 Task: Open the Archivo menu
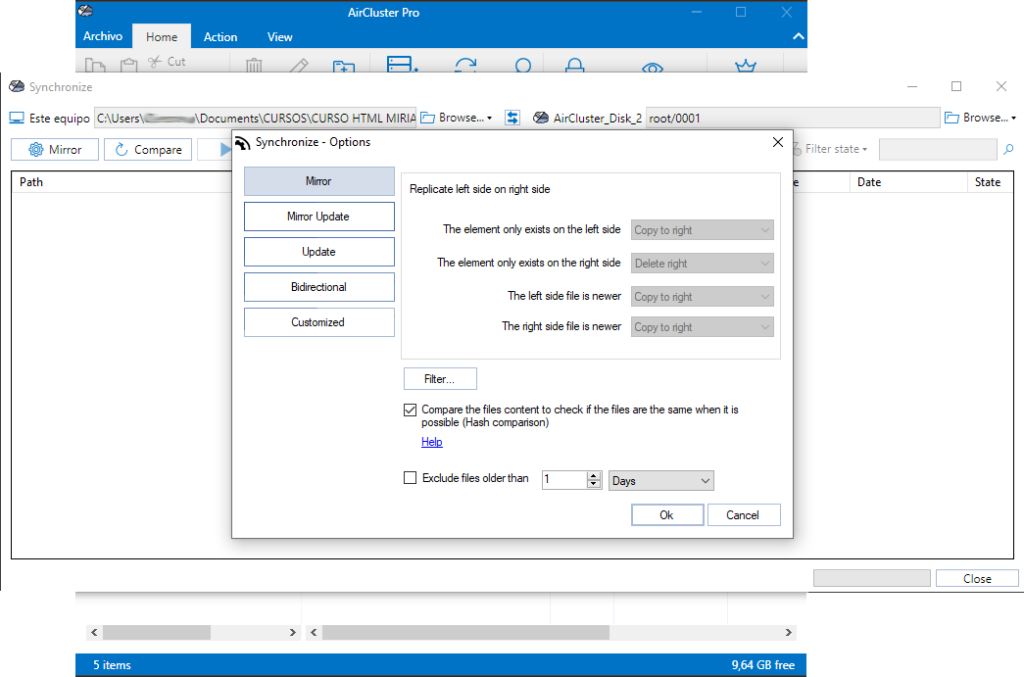pos(103,36)
